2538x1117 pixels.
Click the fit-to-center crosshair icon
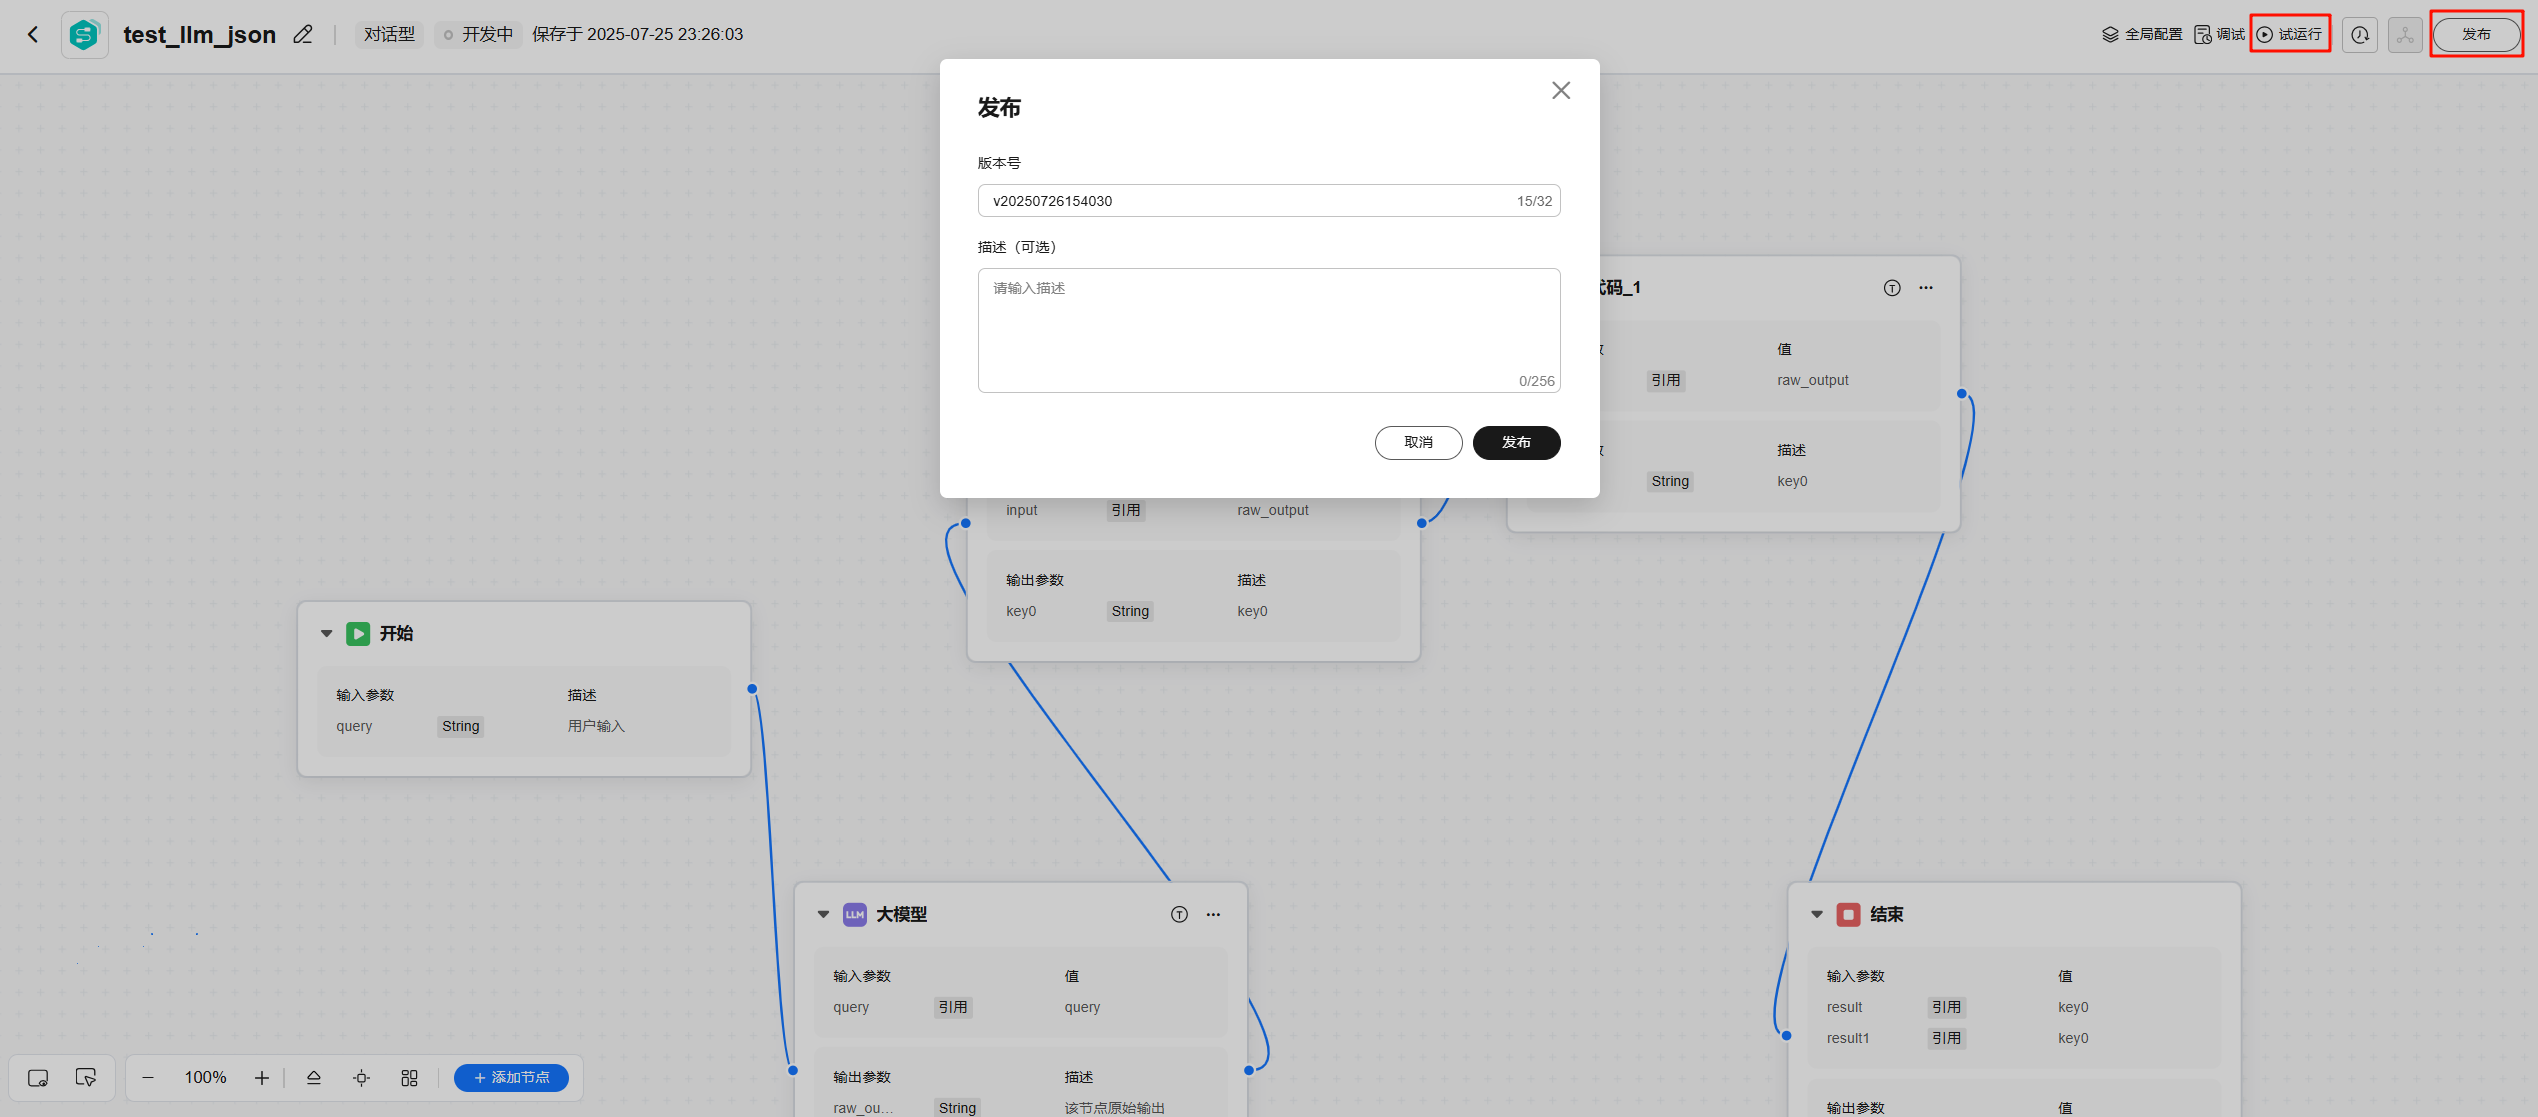[x=362, y=1078]
